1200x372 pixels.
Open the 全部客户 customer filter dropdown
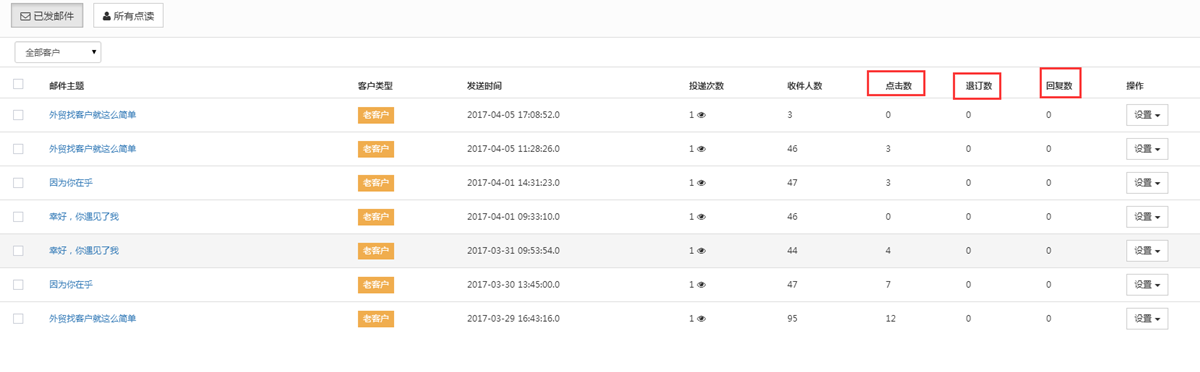point(58,51)
